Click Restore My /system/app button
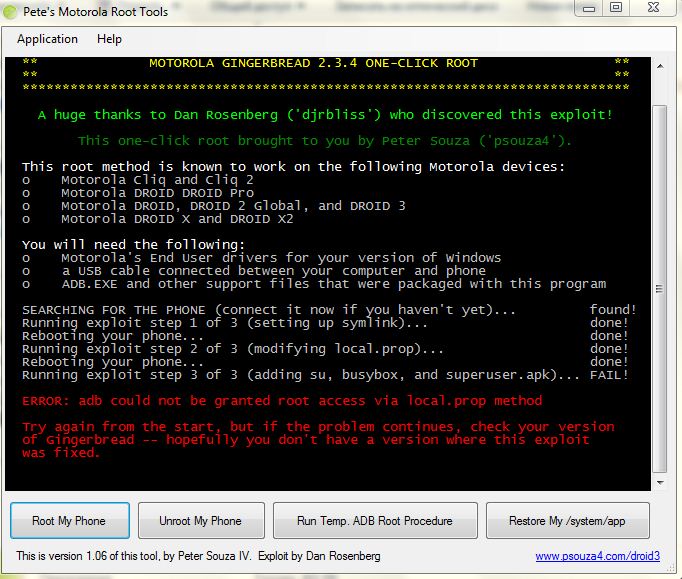Screen dimensions: 682x579 pos(568,521)
